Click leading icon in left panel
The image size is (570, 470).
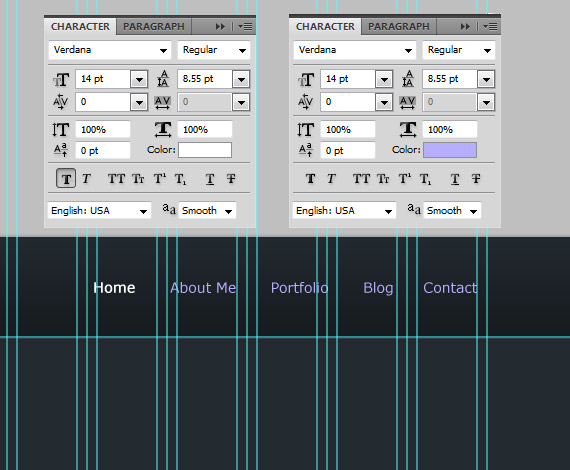coord(163,79)
